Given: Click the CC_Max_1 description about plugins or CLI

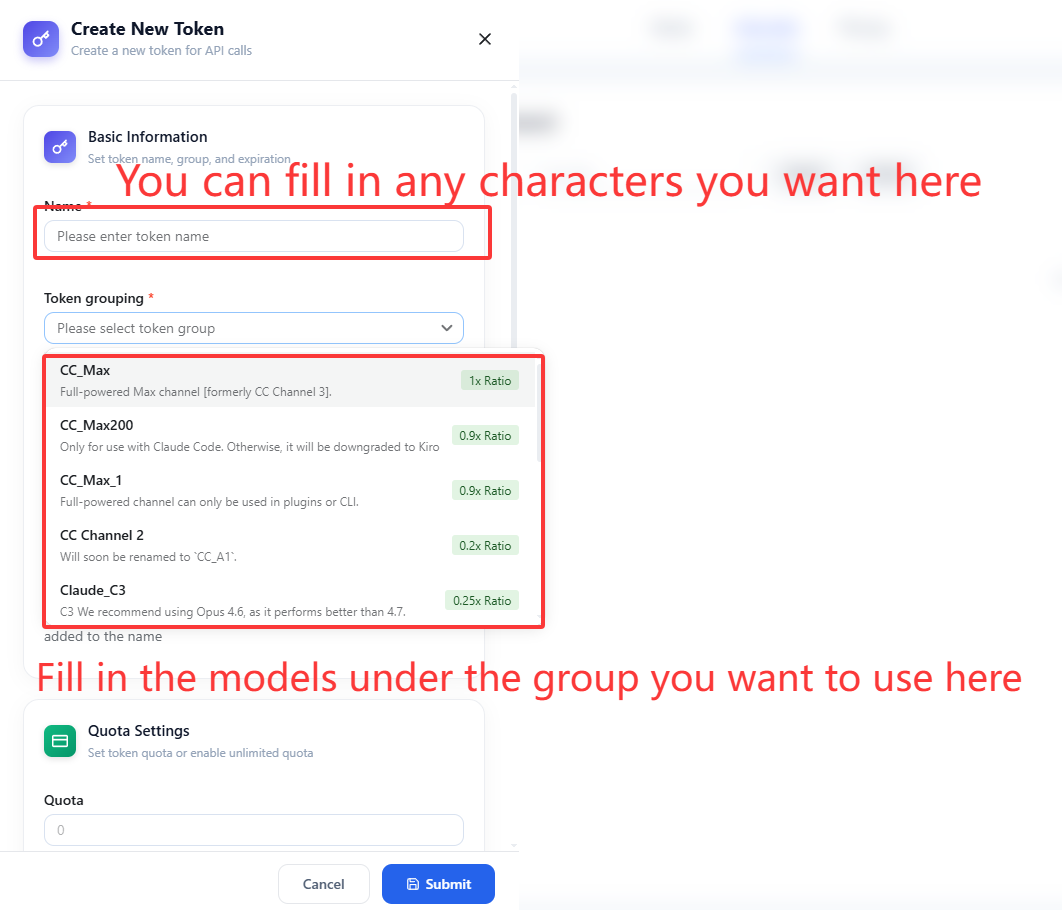Looking at the screenshot, I should (x=209, y=502).
